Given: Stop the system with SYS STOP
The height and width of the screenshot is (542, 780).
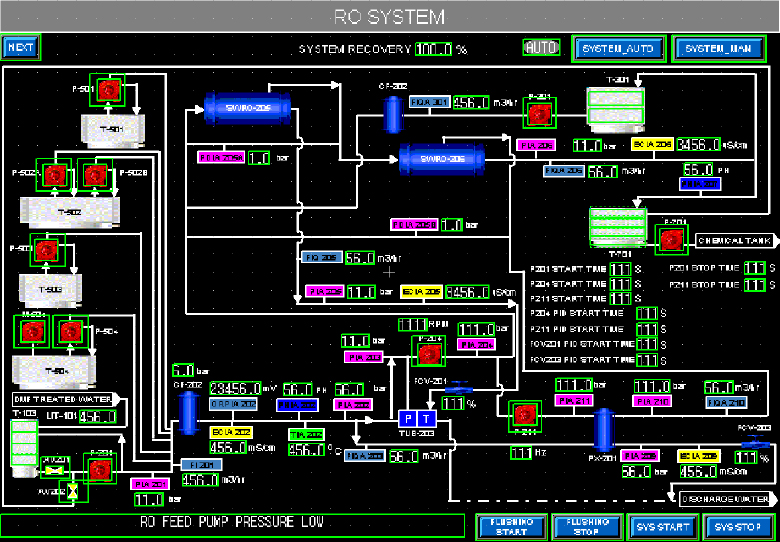Looking at the screenshot, I should point(738,527).
